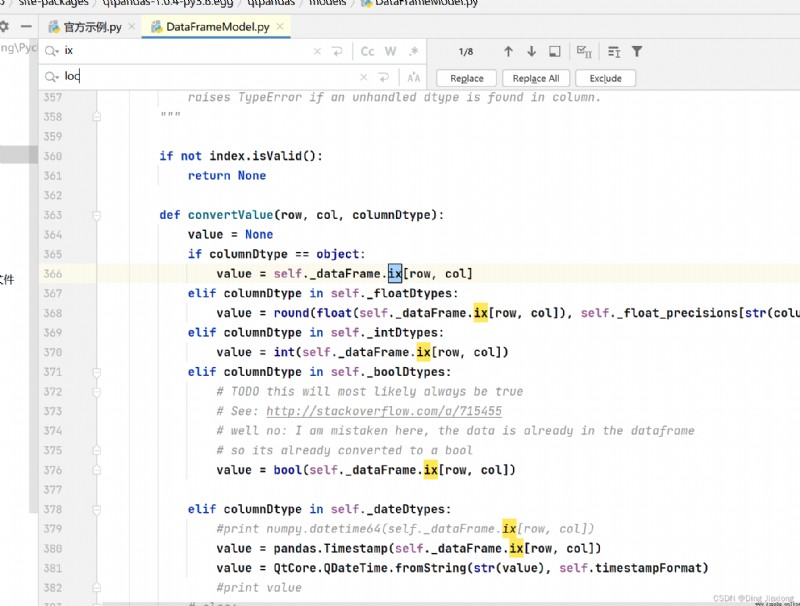Toggle fold marker at line 371
This screenshot has height=606, width=800.
pos(96,372)
